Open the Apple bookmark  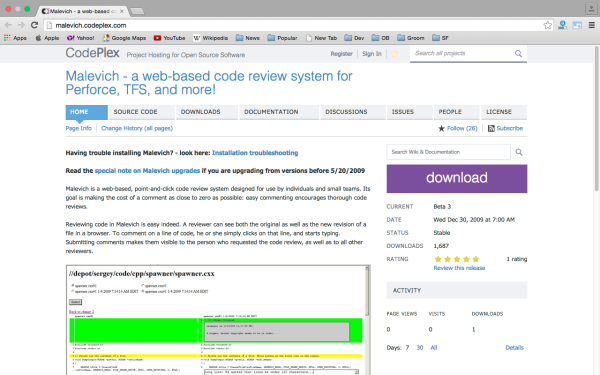tap(47, 38)
